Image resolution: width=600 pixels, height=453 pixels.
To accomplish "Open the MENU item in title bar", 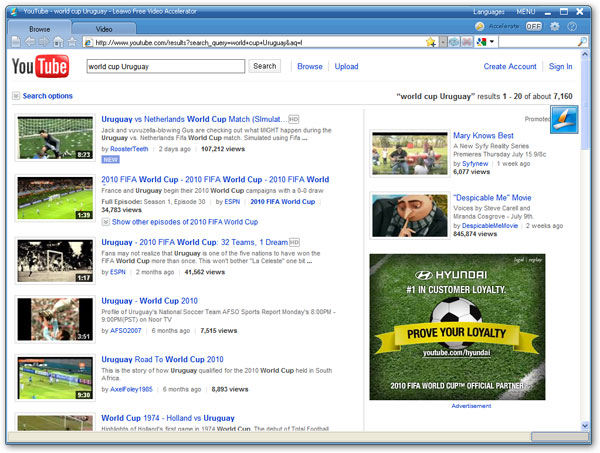I will click(525, 11).
